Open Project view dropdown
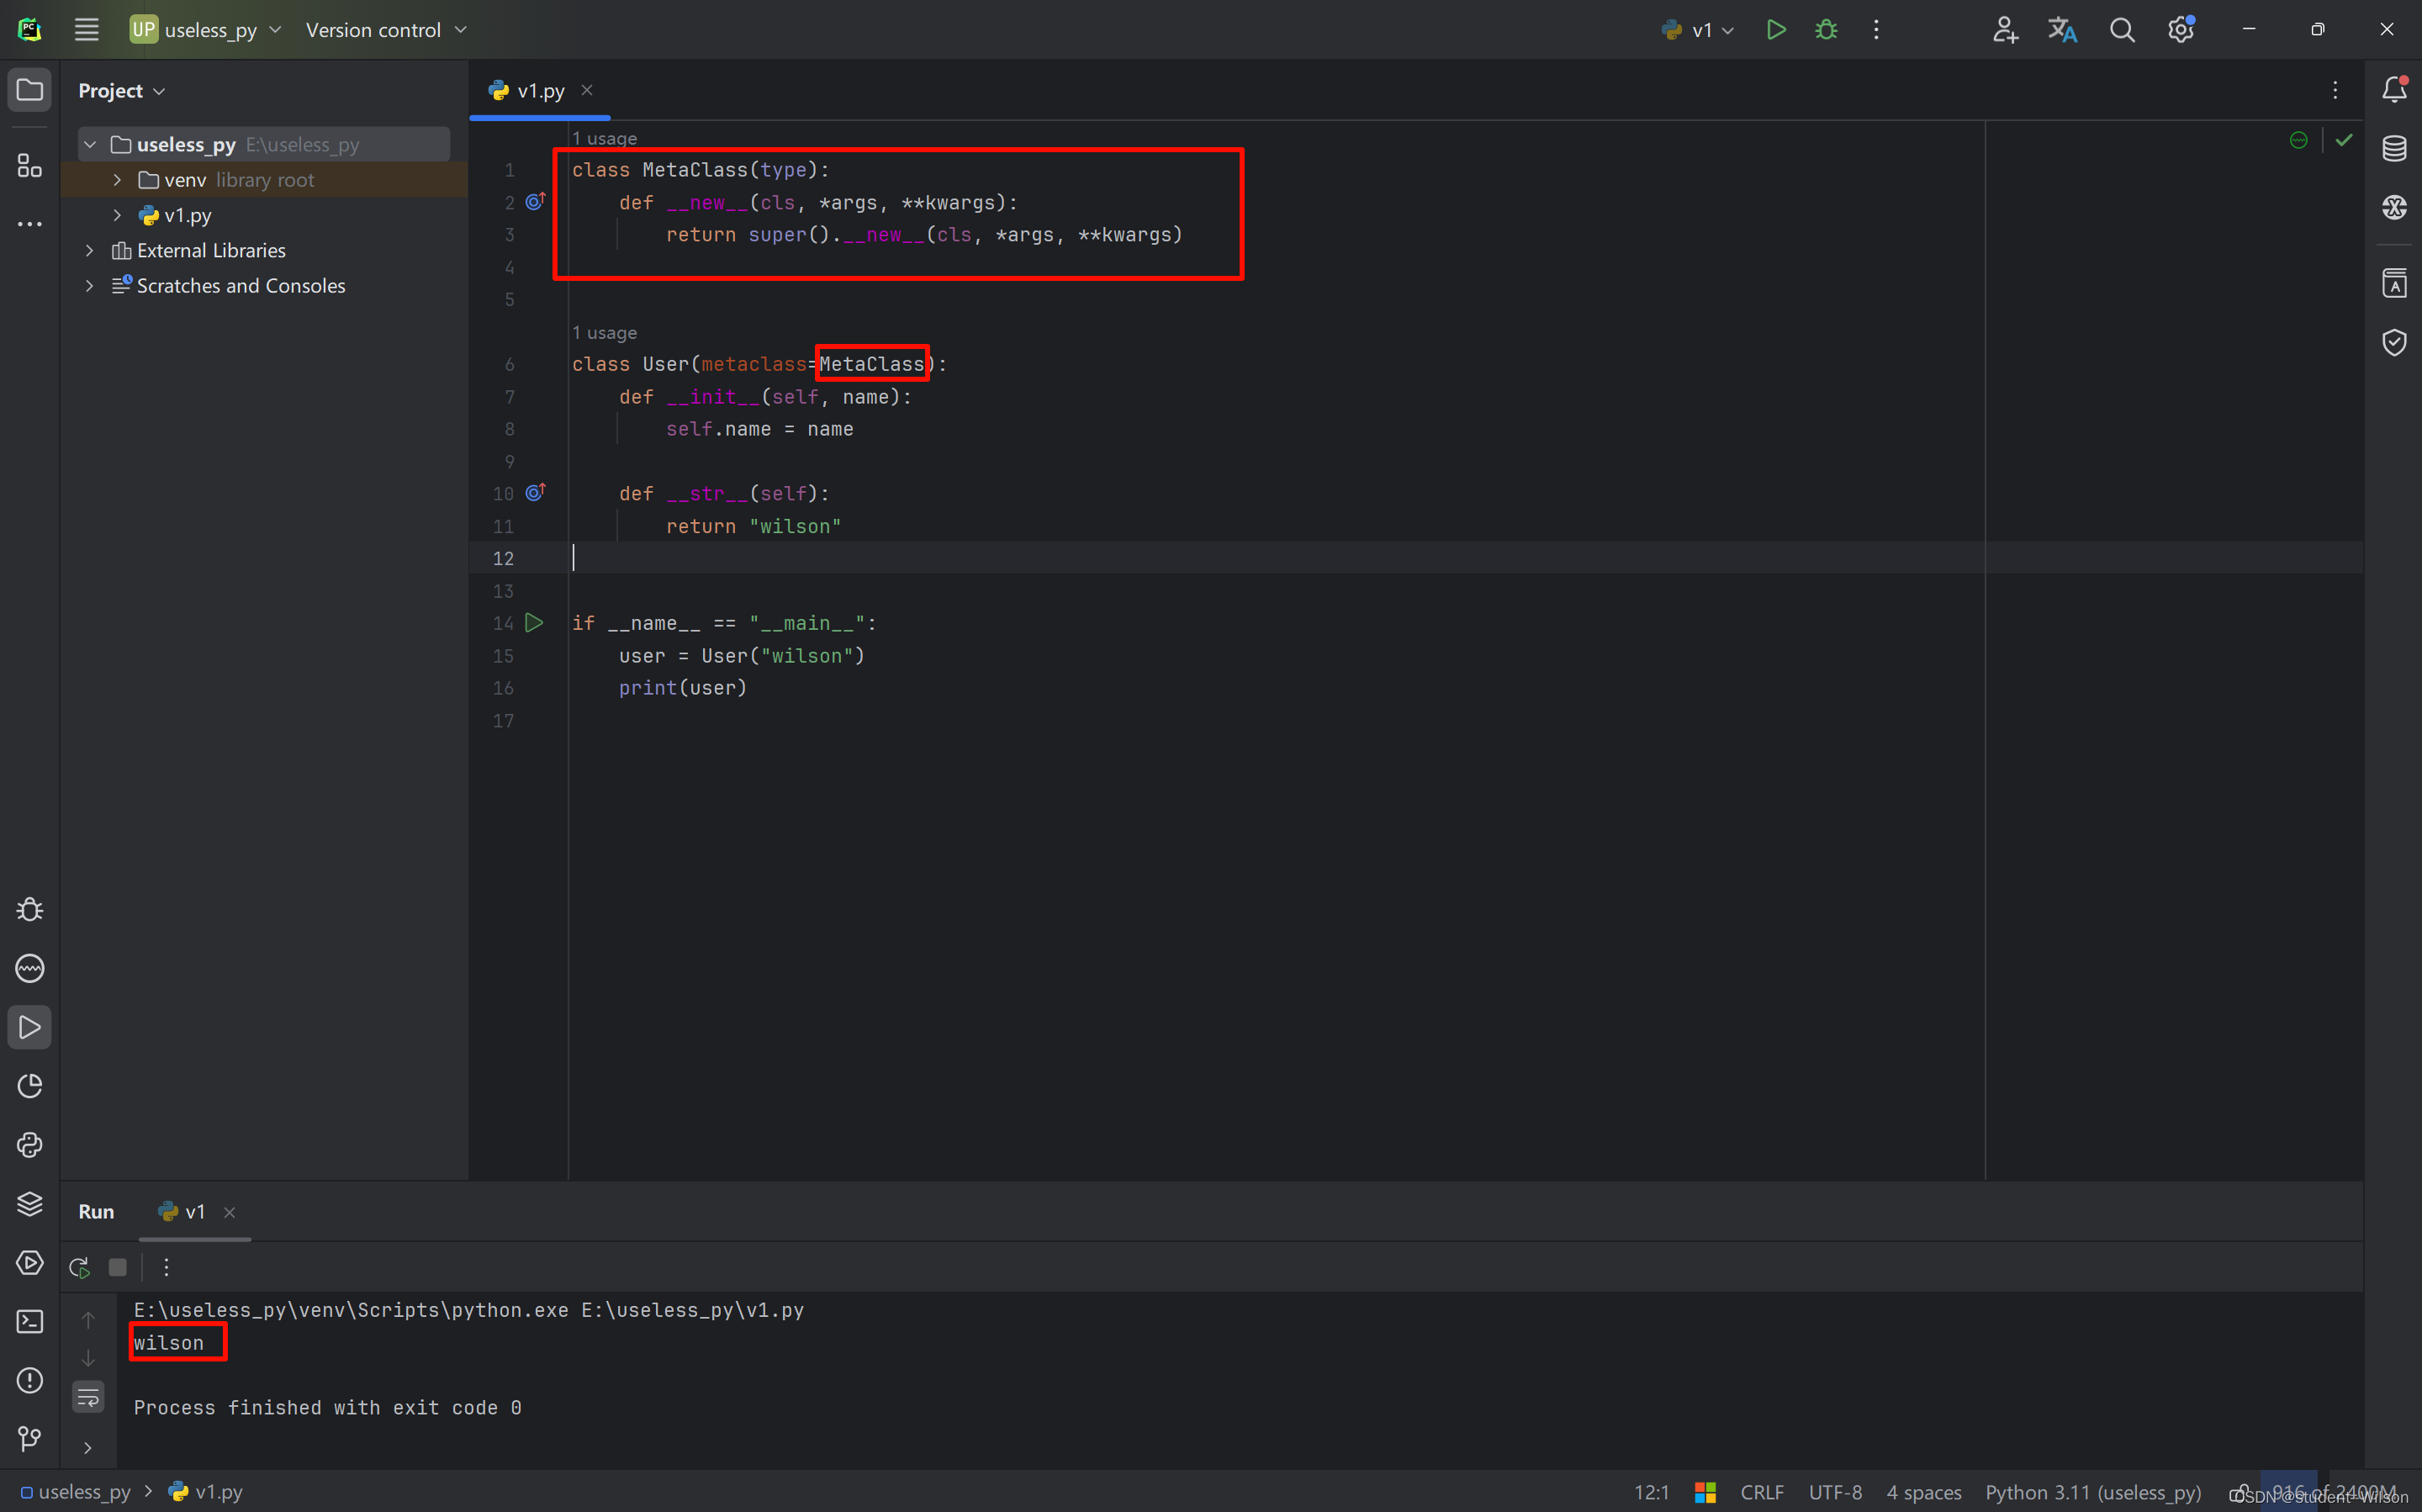 pos(121,91)
